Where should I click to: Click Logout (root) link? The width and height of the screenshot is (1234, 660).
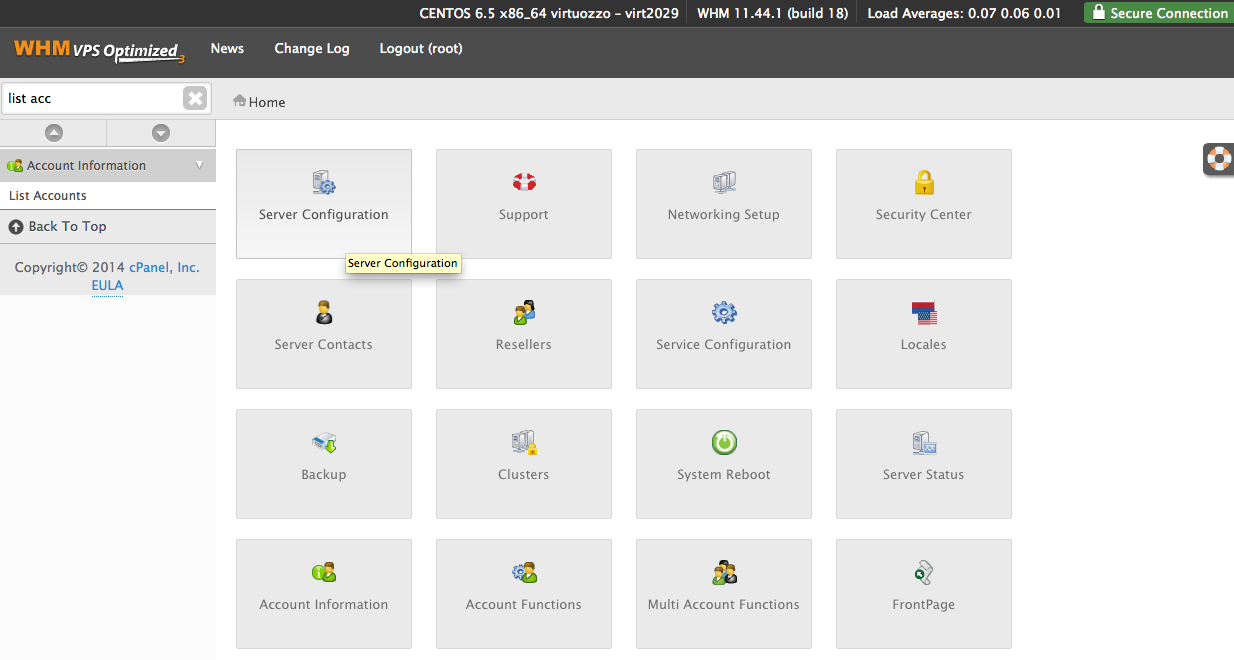coord(421,48)
